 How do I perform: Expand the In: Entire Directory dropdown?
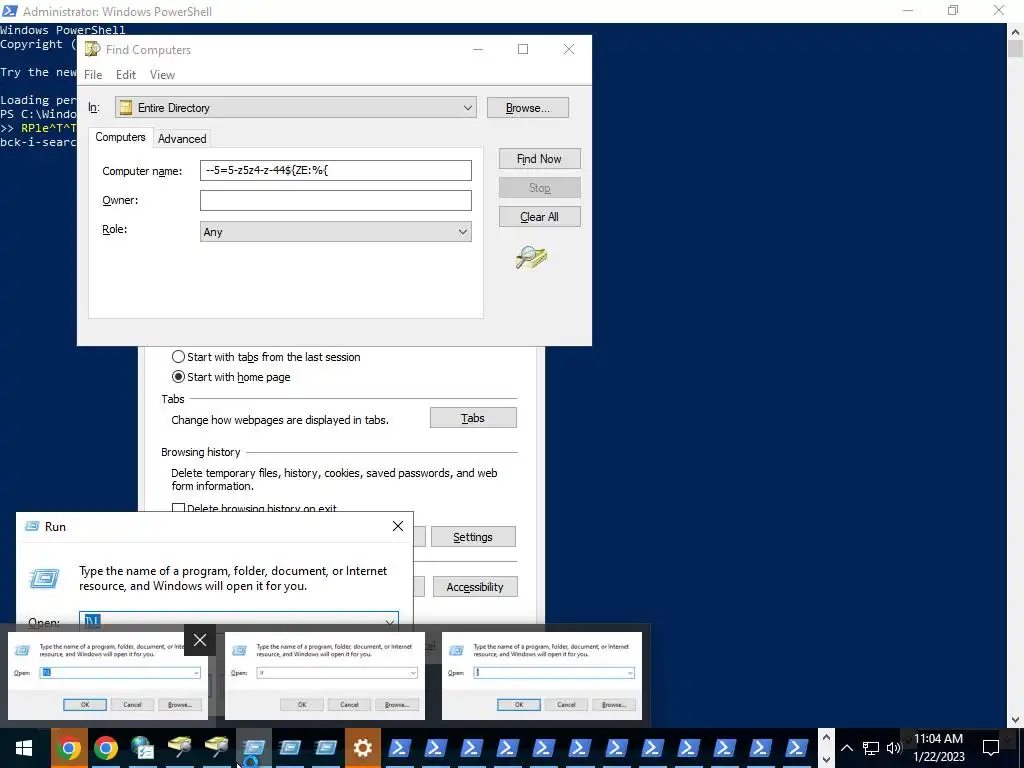468,108
